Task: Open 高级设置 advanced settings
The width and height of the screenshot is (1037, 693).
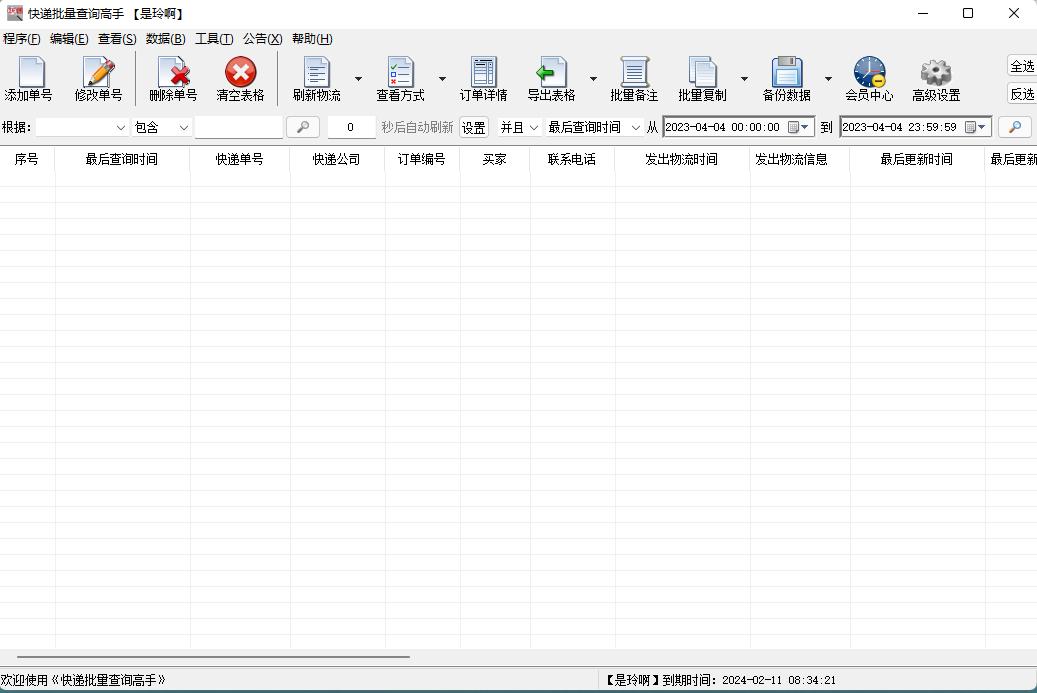Action: click(x=935, y=79)
